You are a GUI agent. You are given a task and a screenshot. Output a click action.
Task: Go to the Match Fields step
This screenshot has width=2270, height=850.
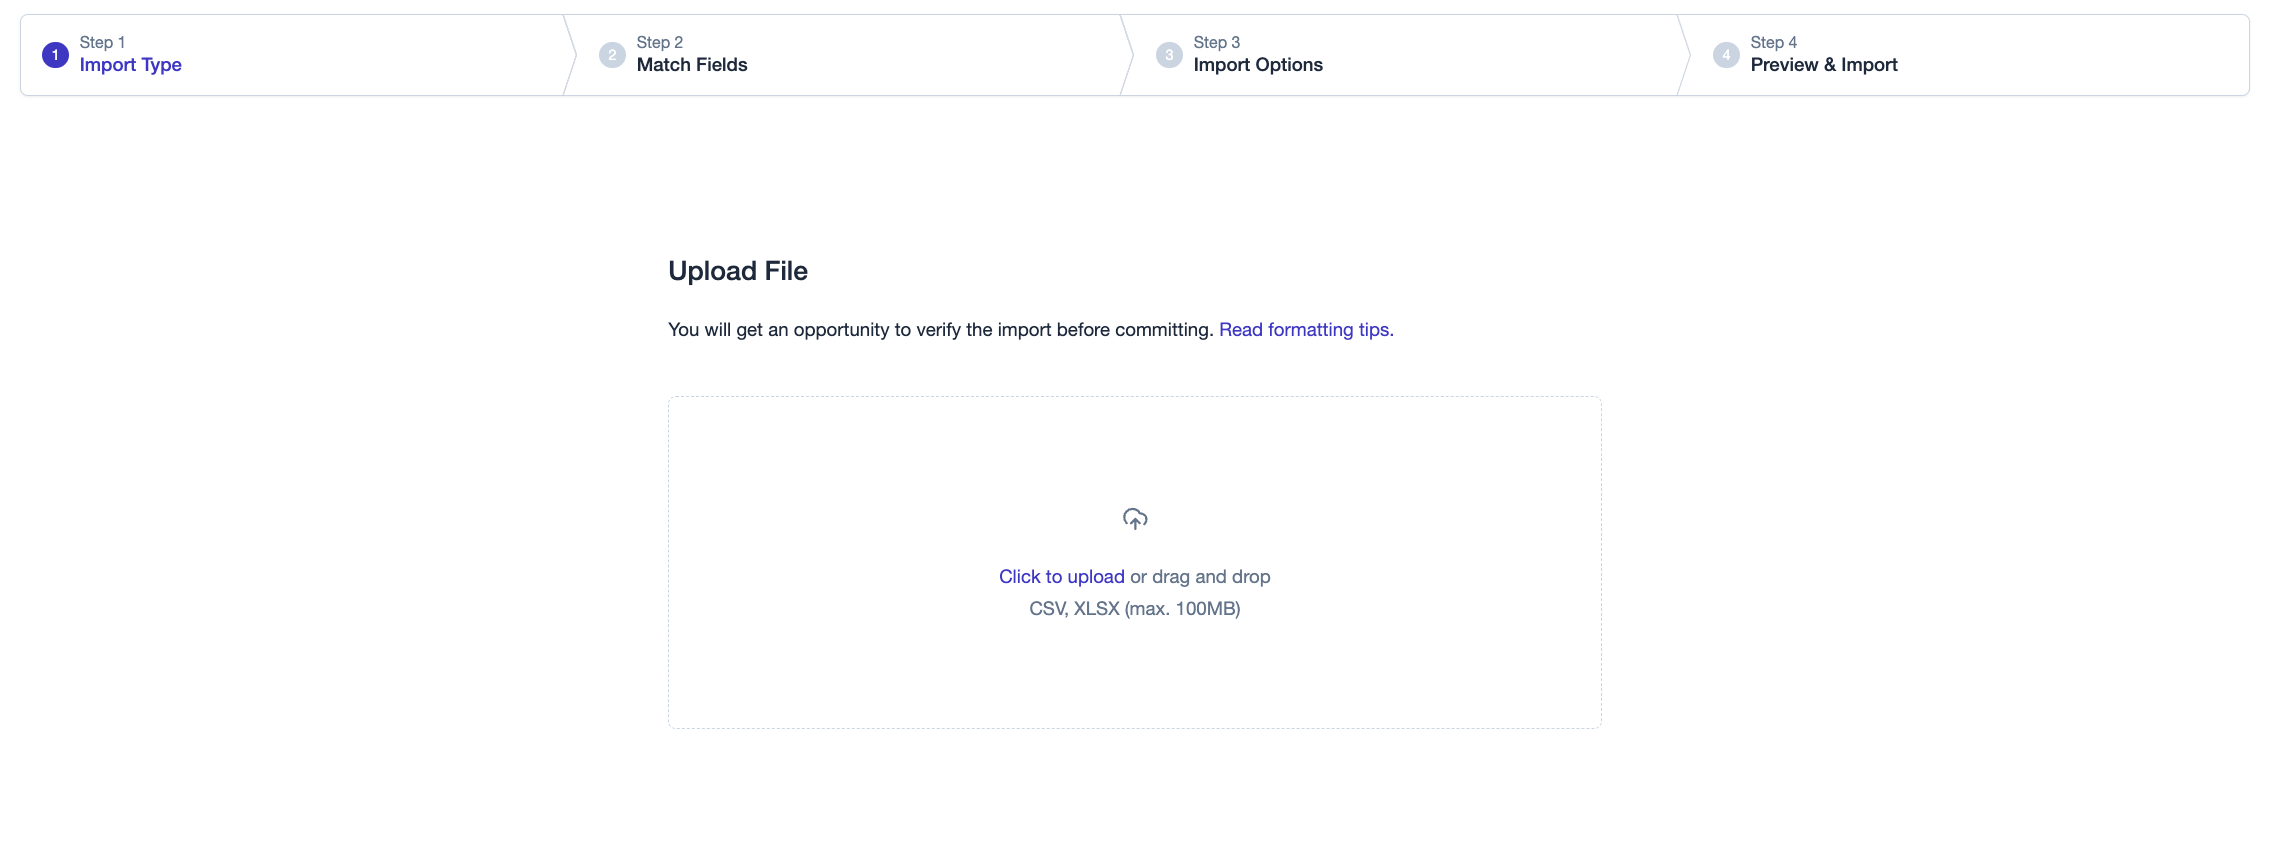[692, 65]
